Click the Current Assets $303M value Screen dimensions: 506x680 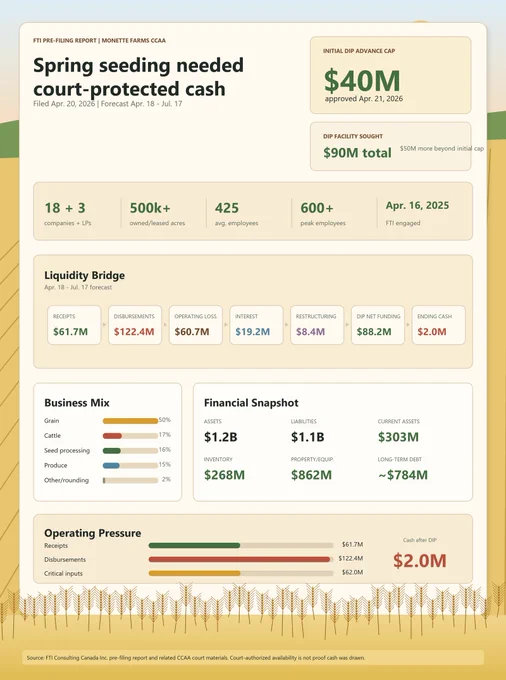tap(398, 437)
